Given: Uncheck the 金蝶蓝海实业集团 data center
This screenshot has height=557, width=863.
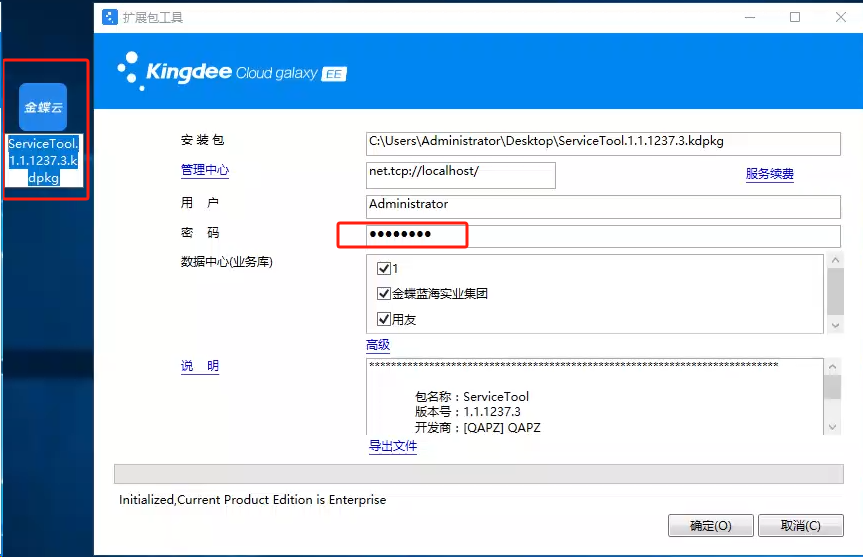Looking at the screenshot, I should coord(384,293).
